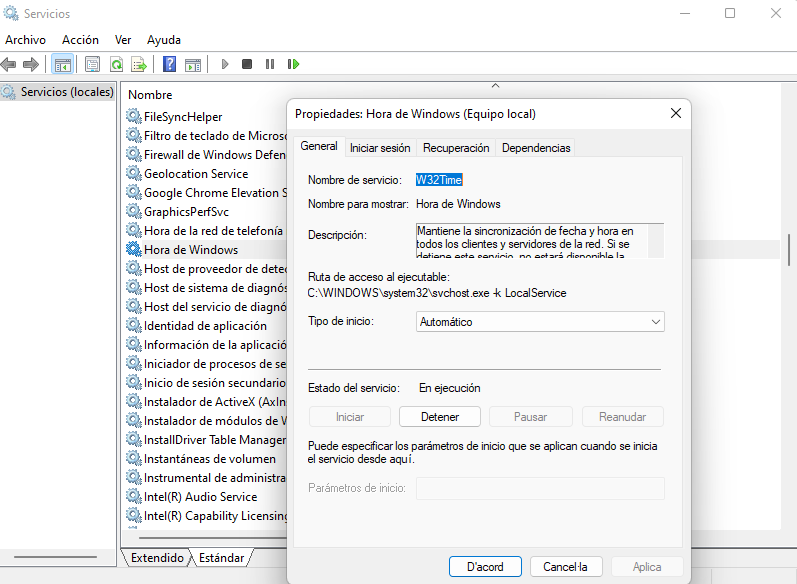The height and width of the screenshot is (584, 797).
Task: Click the Refresh toolbar icon
Action: 116,64
